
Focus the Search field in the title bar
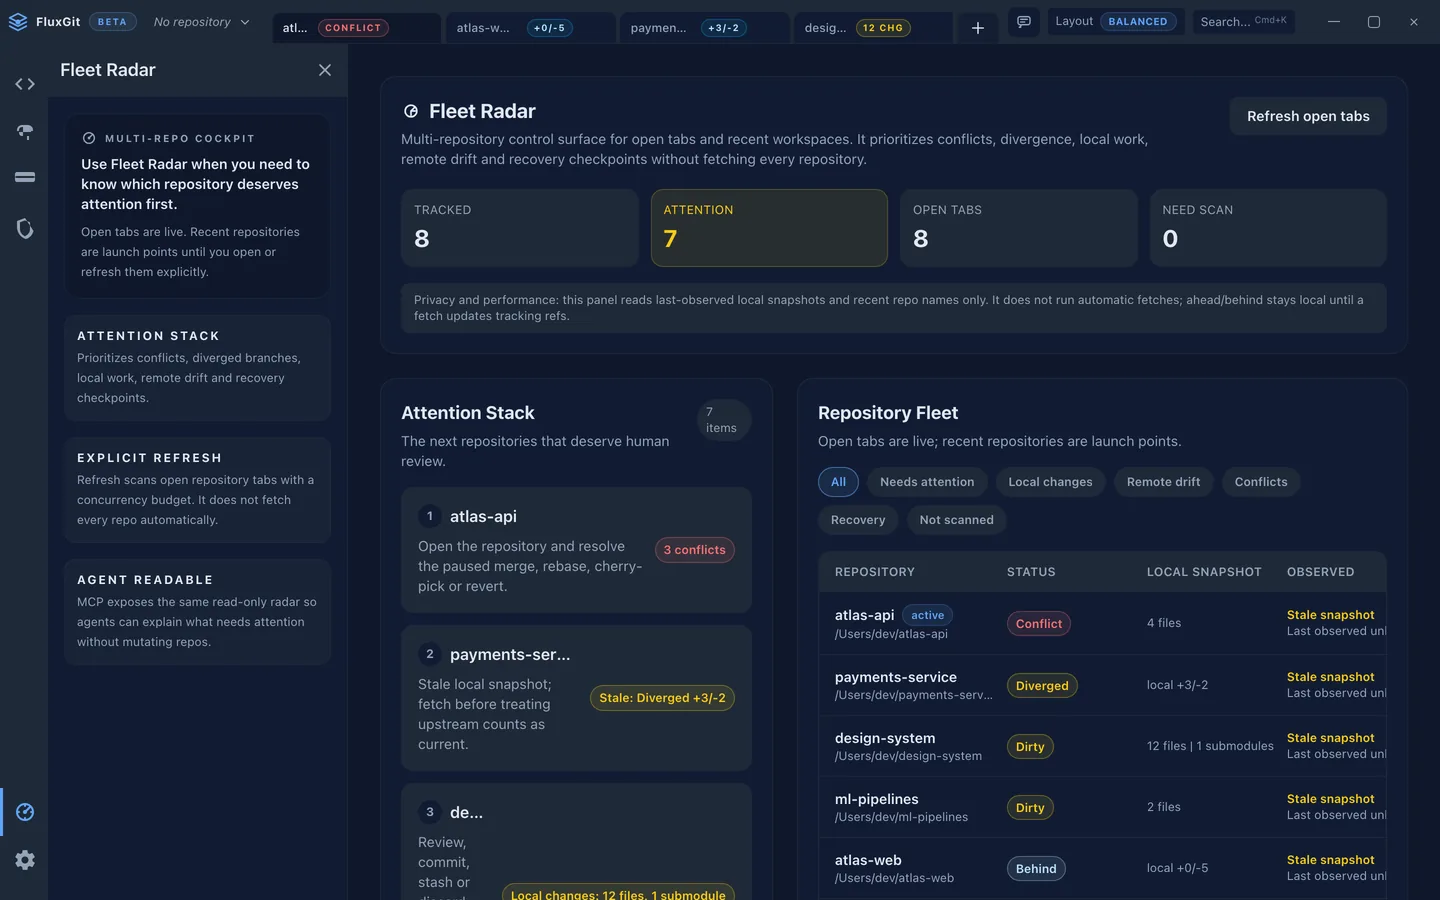tap(1244, 22)
